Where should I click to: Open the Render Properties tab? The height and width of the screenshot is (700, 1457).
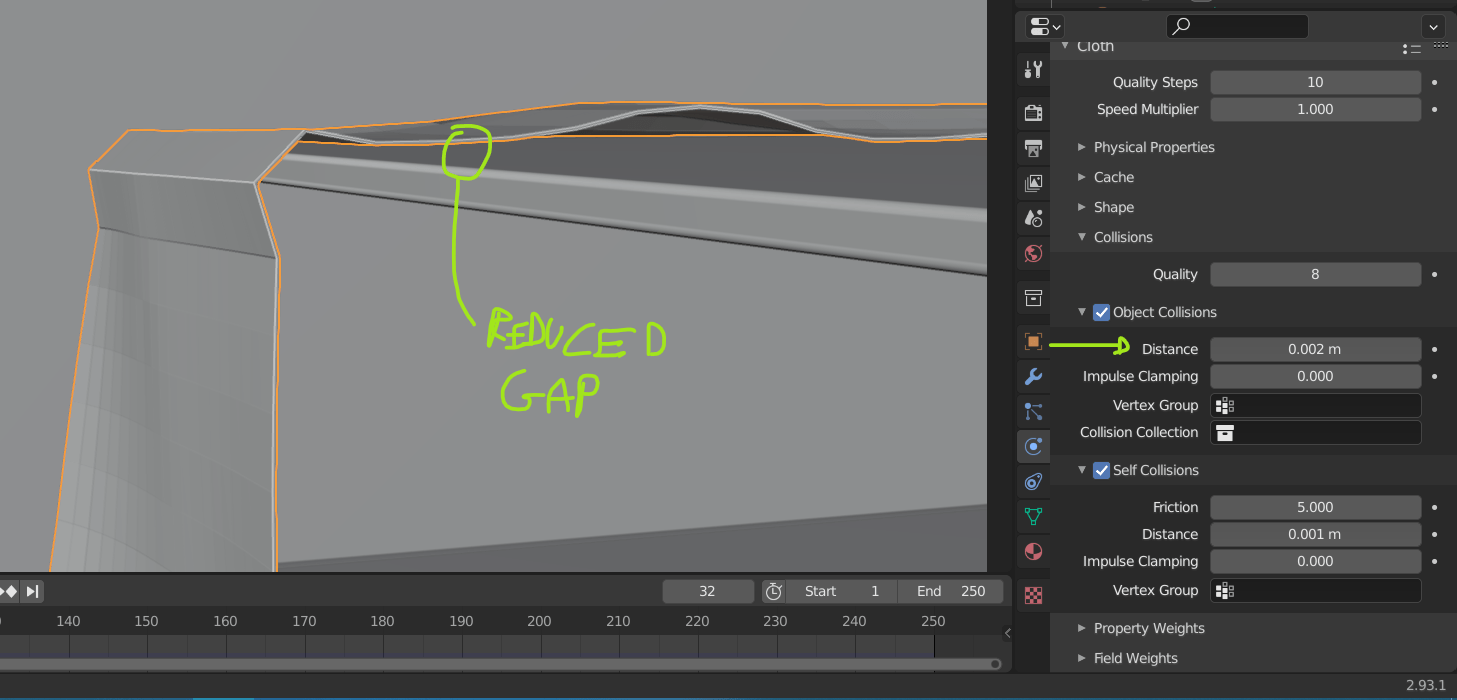click(x=1033, y=112)
